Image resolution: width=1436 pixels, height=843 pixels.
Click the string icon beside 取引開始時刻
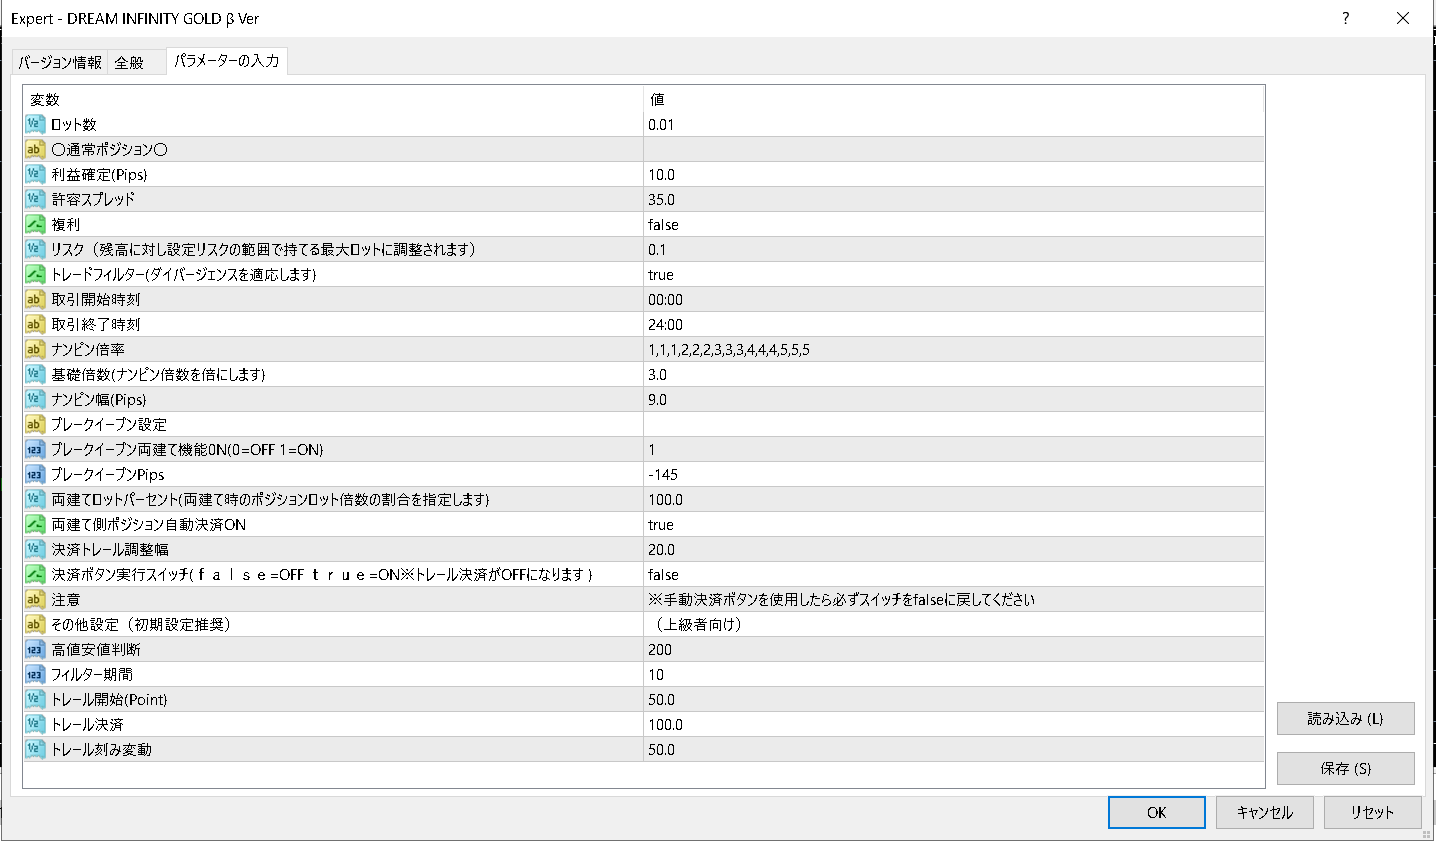(35, 299)
